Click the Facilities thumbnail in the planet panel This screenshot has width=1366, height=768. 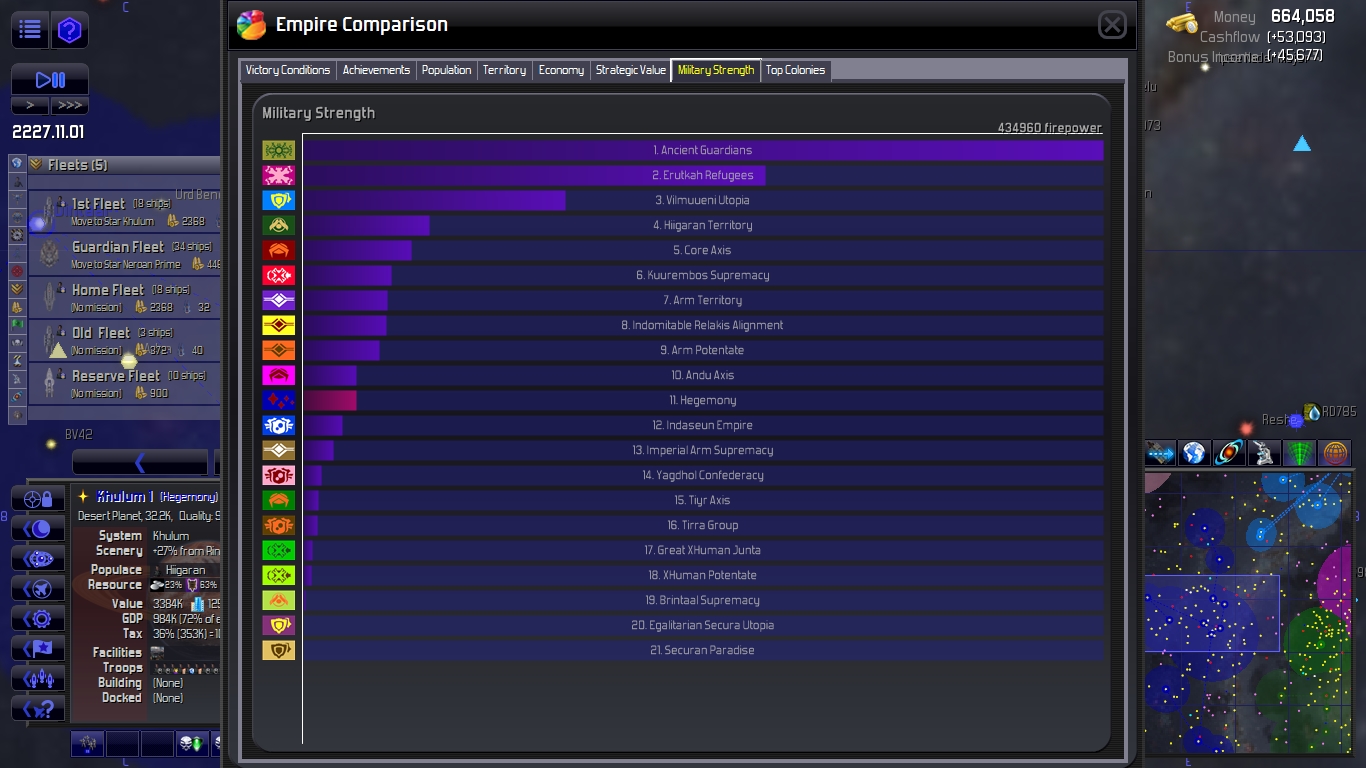[x=158, y=652]
